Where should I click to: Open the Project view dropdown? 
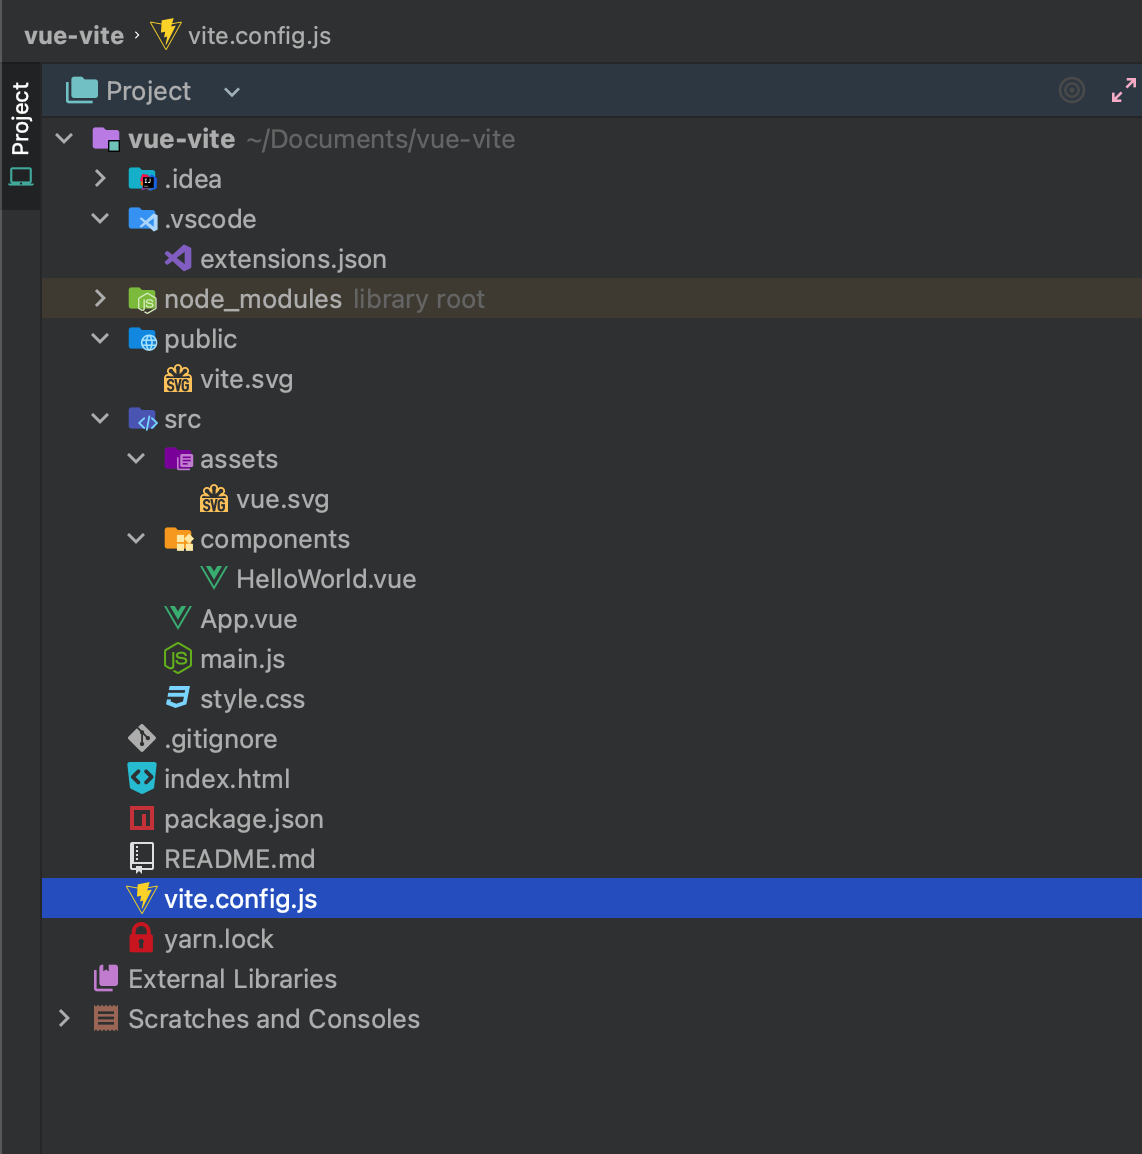coord(231,91)
